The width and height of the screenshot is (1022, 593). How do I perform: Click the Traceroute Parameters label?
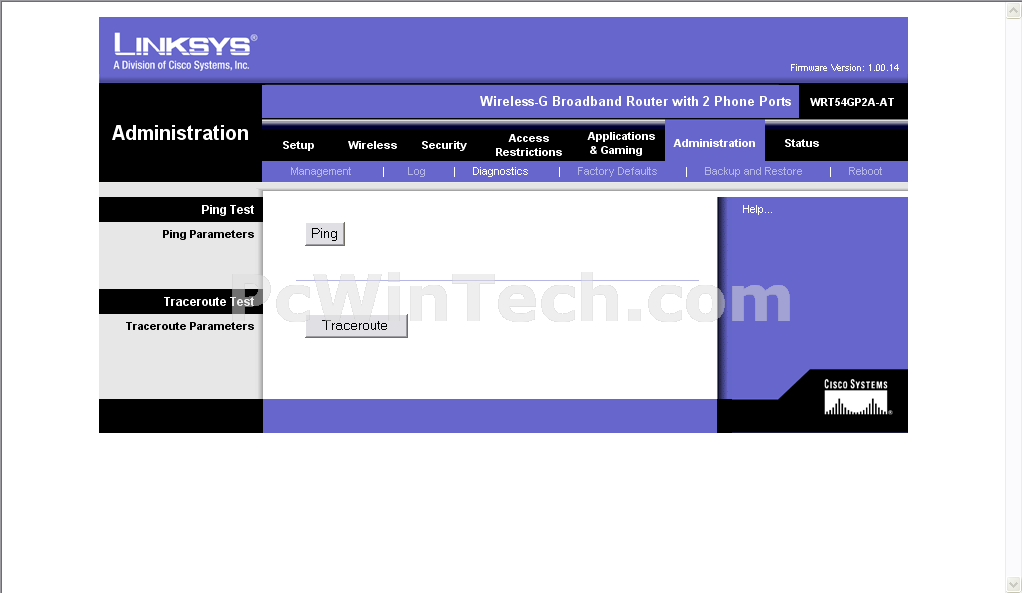(190, 326)
